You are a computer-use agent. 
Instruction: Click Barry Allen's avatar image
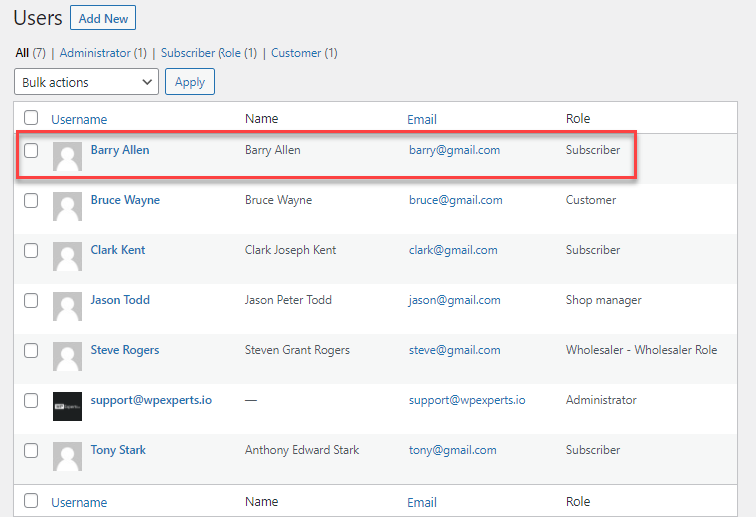(x=67, y=156)
